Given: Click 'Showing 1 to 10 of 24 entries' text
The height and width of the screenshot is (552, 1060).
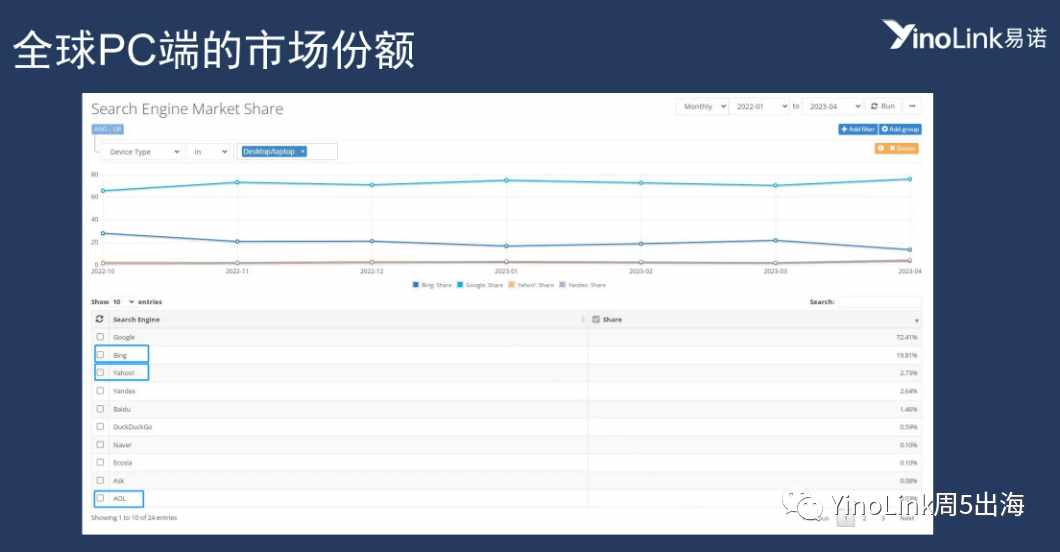Looking at the screenshot, I should pyautogui.click(x=134, y=518).
